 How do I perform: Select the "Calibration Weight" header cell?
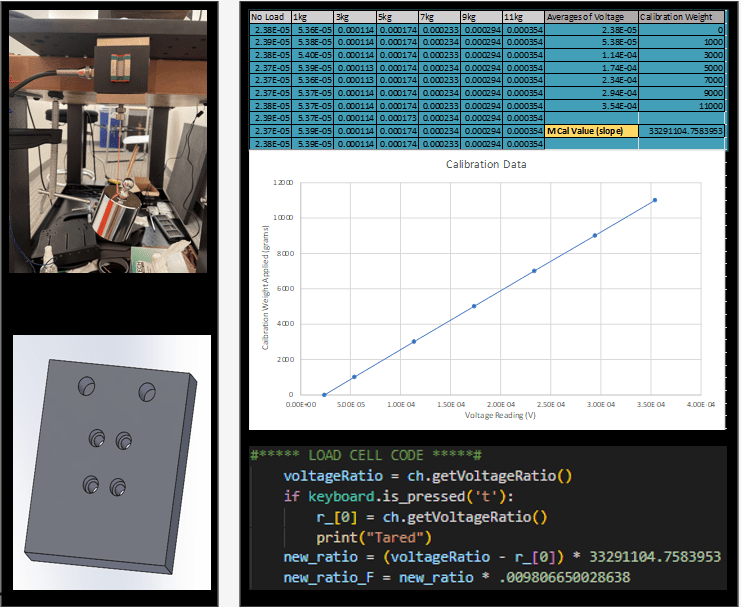click(681, 17)
